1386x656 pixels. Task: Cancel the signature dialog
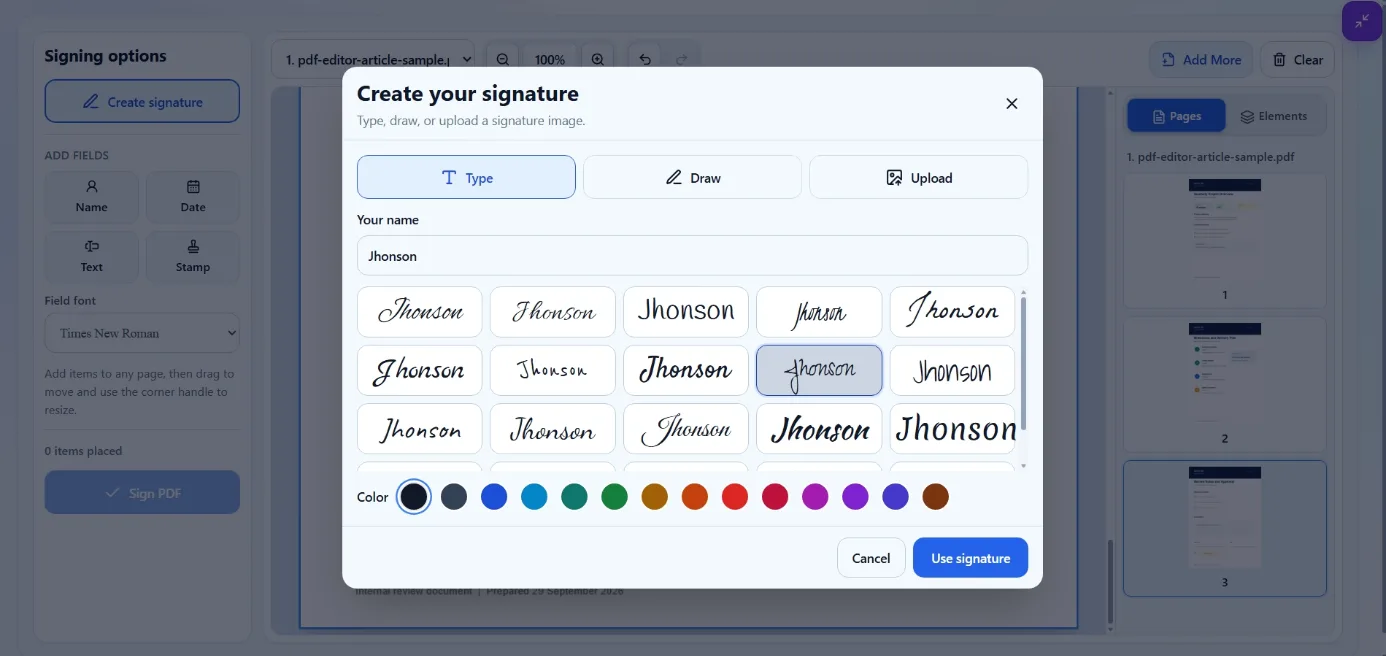871,558
